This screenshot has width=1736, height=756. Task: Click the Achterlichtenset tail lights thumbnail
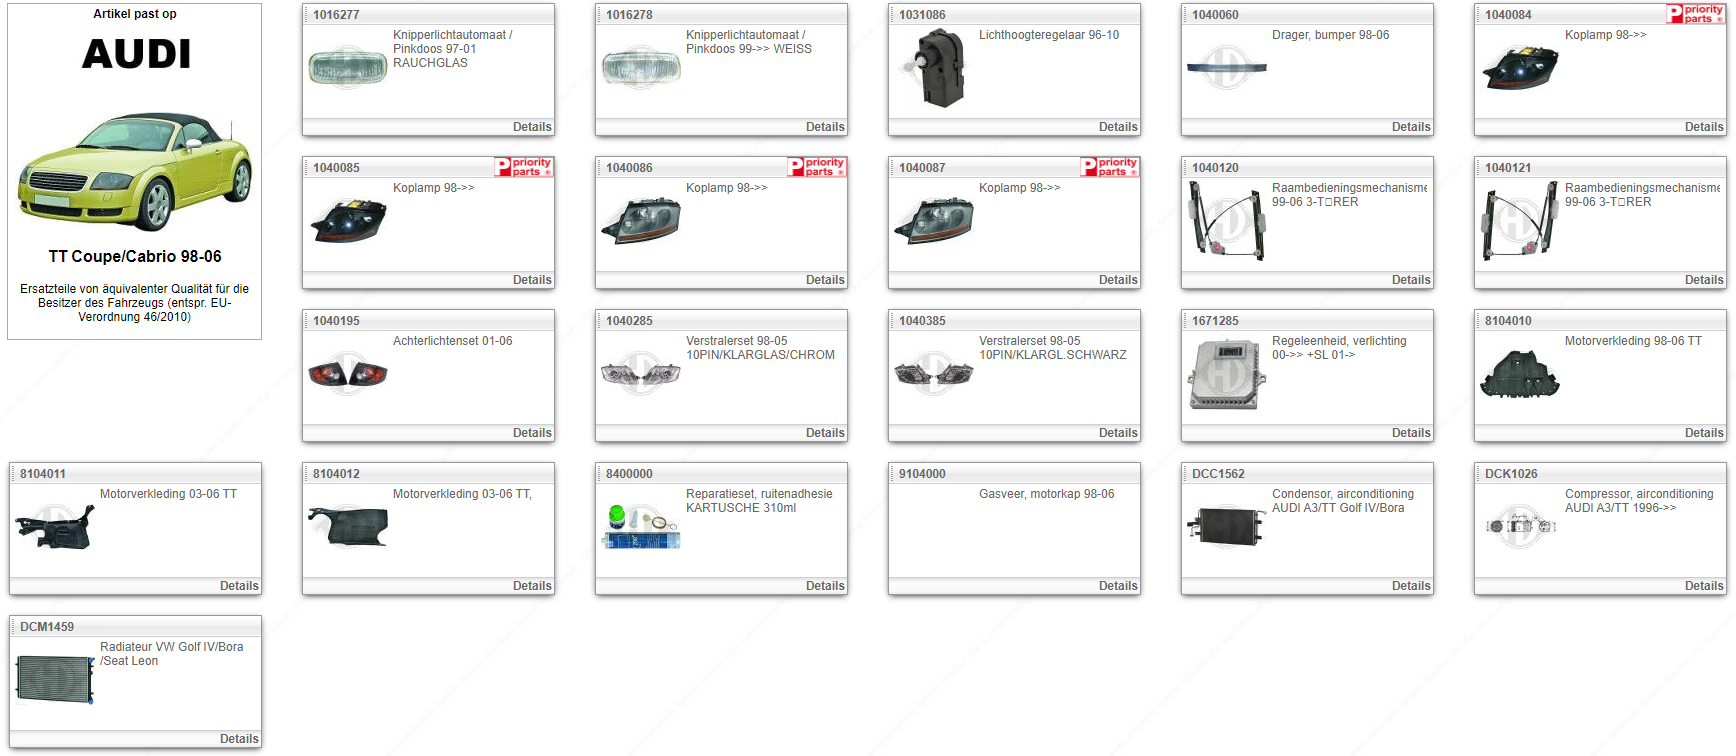coord(347,374)
